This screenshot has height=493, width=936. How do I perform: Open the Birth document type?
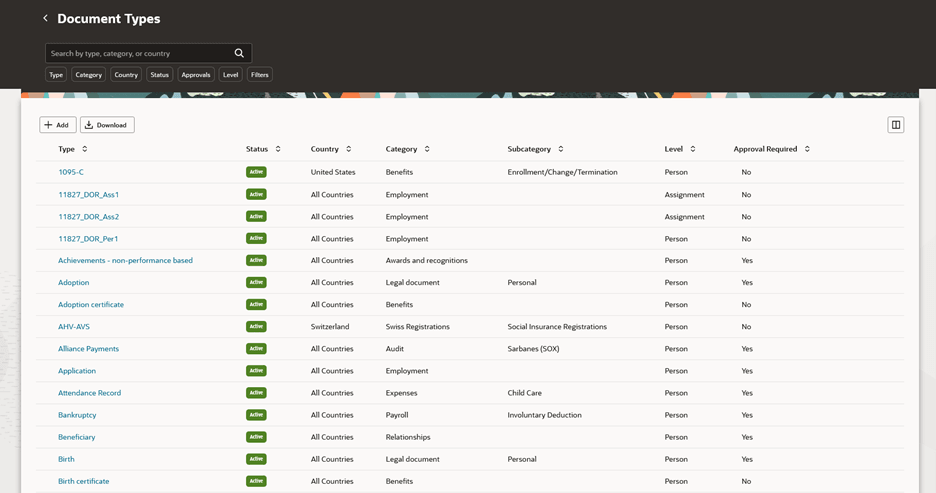pos(66,459)
